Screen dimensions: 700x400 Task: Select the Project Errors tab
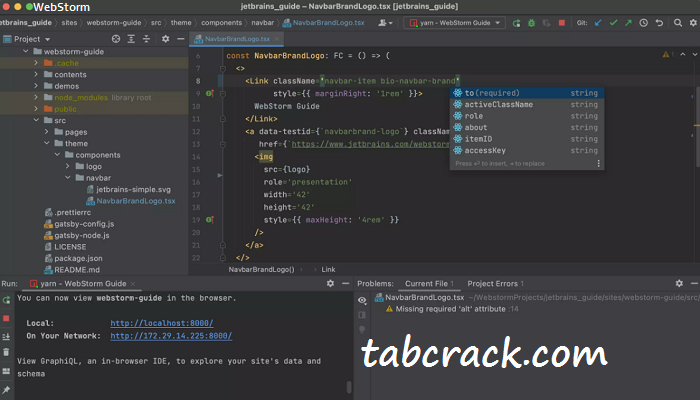(496, 283)
